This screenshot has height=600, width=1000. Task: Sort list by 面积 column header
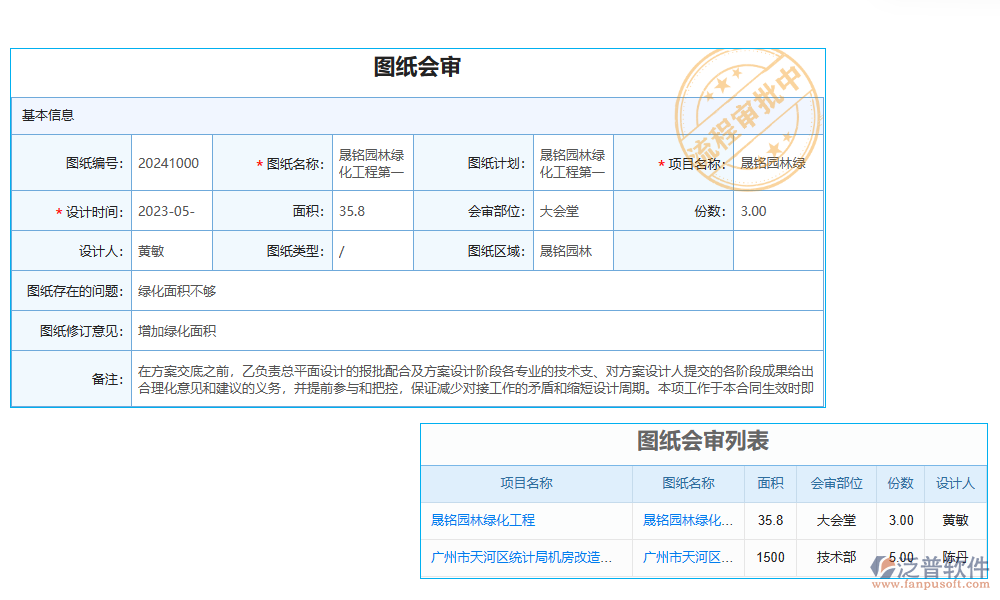click(x=770, y=483)
